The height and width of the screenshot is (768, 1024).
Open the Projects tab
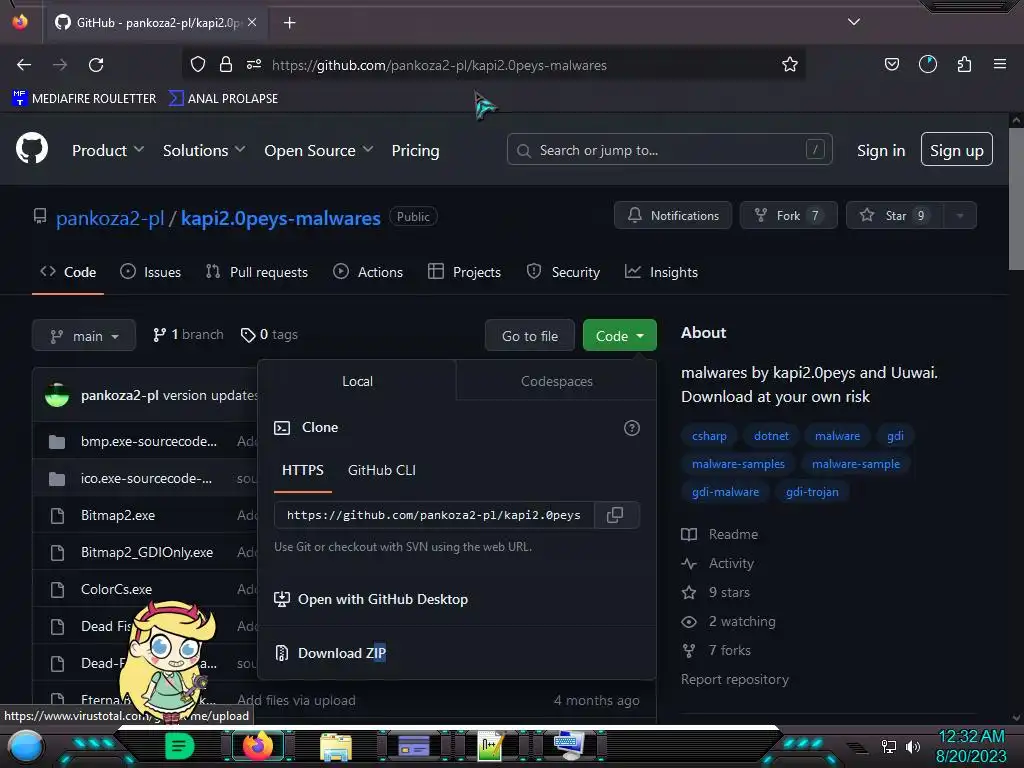coord(464,272)
